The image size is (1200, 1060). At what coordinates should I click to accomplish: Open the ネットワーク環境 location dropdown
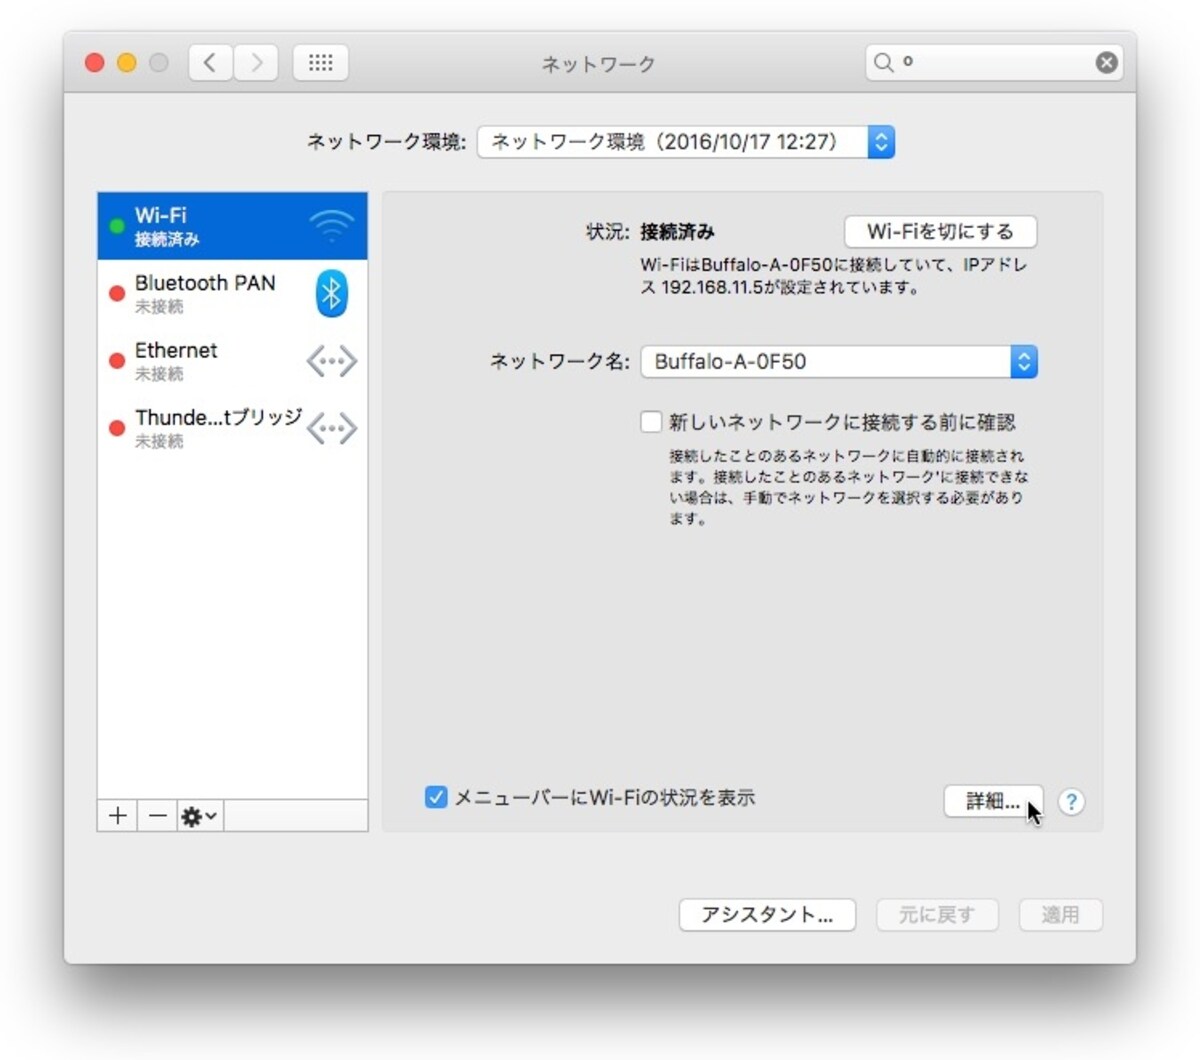(x=686, y=142)
